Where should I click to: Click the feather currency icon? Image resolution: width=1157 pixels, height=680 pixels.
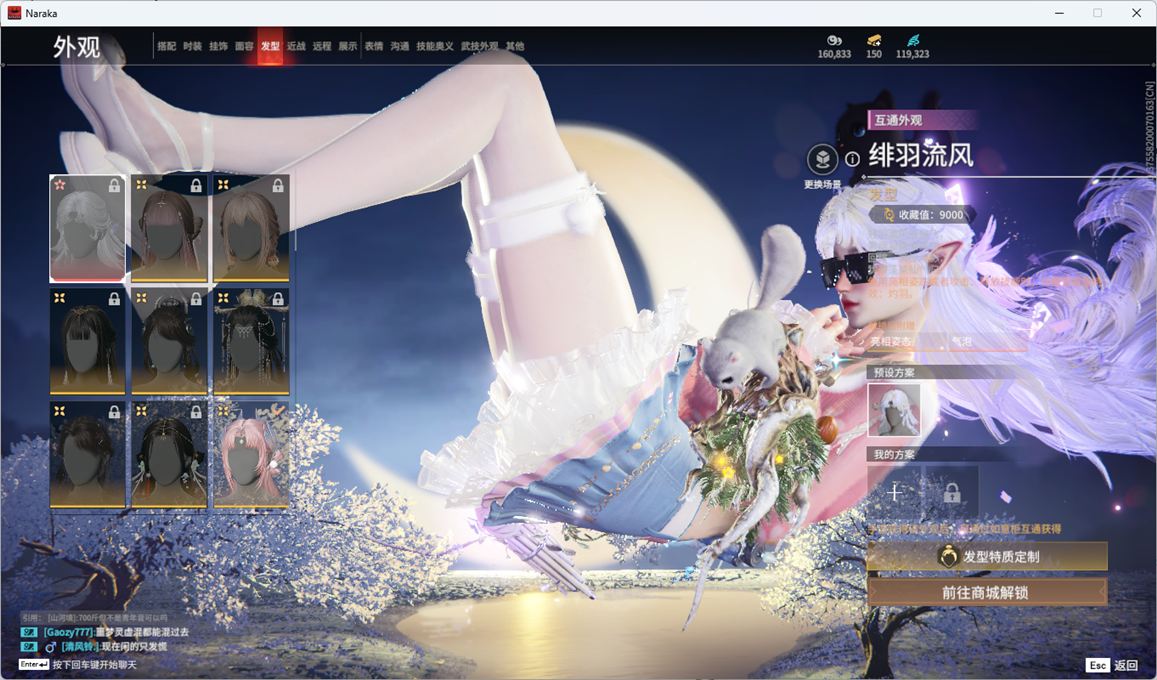[x=913, y=40]
